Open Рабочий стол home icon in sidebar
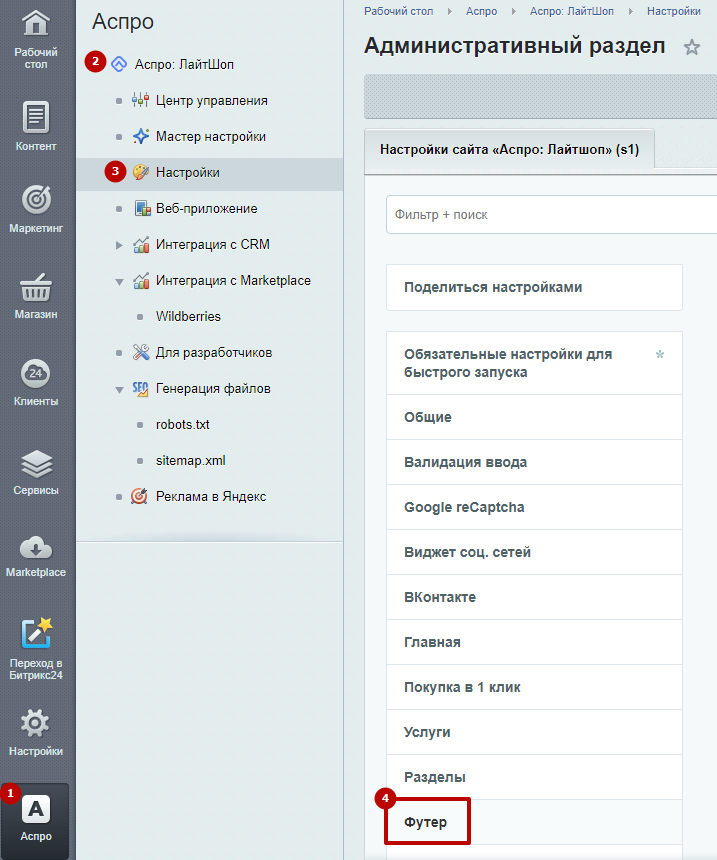Screen dimensions: 717x860 36,24
